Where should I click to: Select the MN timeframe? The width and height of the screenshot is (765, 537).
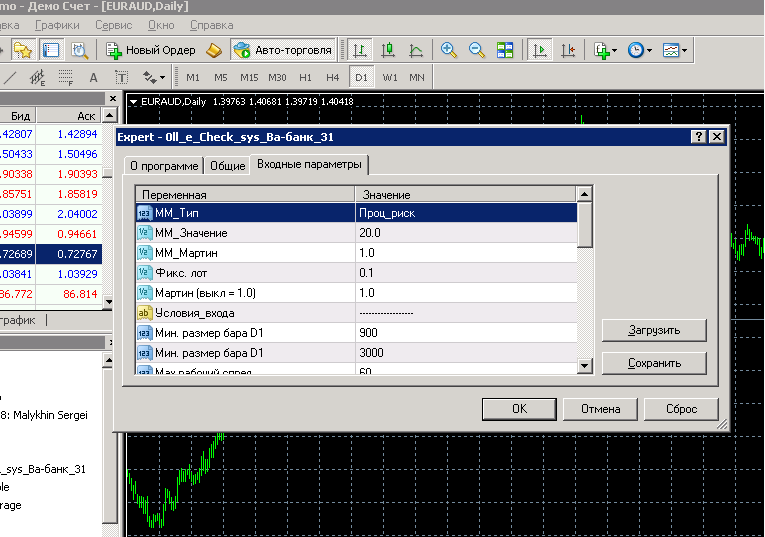tap(417, 77)
